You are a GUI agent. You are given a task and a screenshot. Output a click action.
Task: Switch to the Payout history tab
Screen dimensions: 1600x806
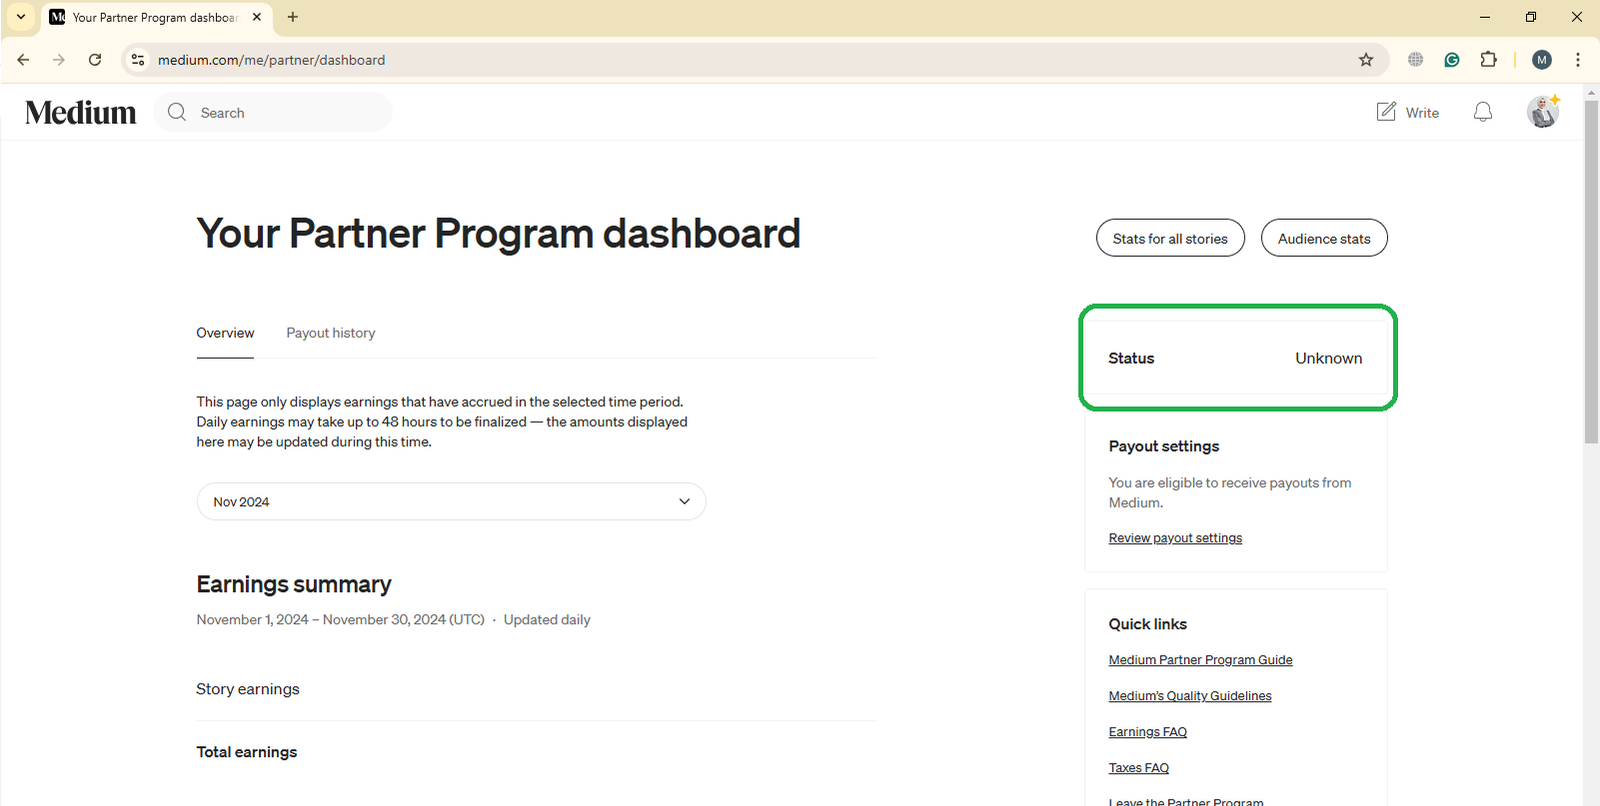pos(331,333)
